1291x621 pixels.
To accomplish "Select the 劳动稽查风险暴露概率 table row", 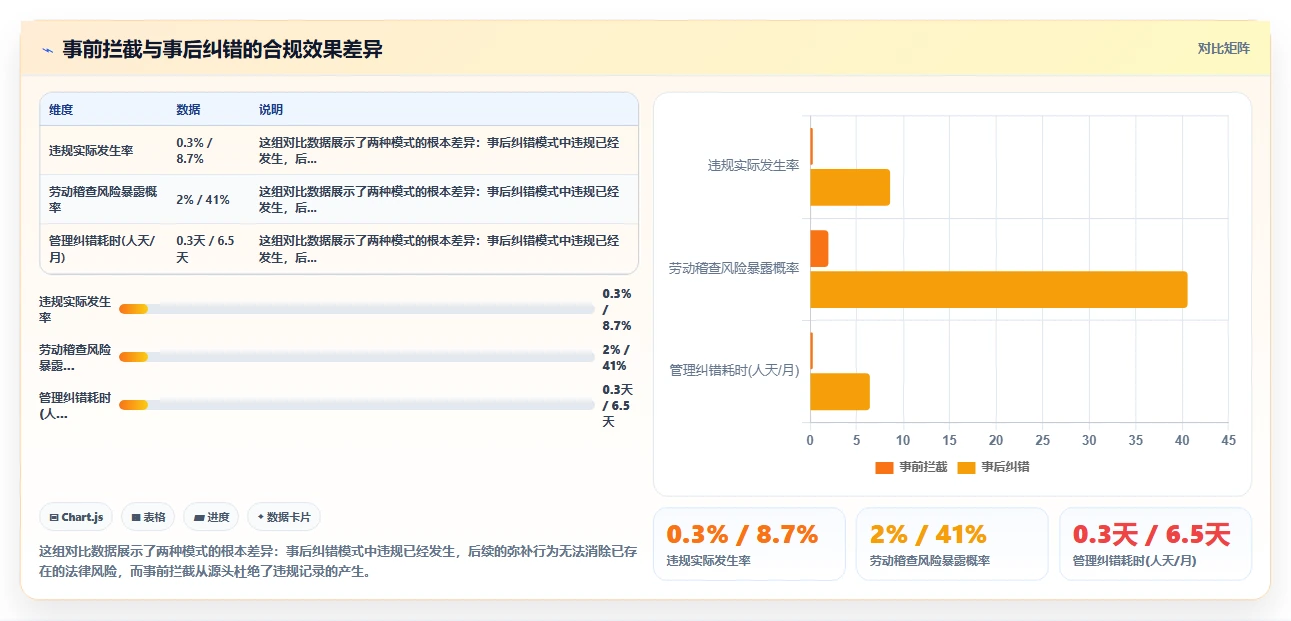I will 339,200.
